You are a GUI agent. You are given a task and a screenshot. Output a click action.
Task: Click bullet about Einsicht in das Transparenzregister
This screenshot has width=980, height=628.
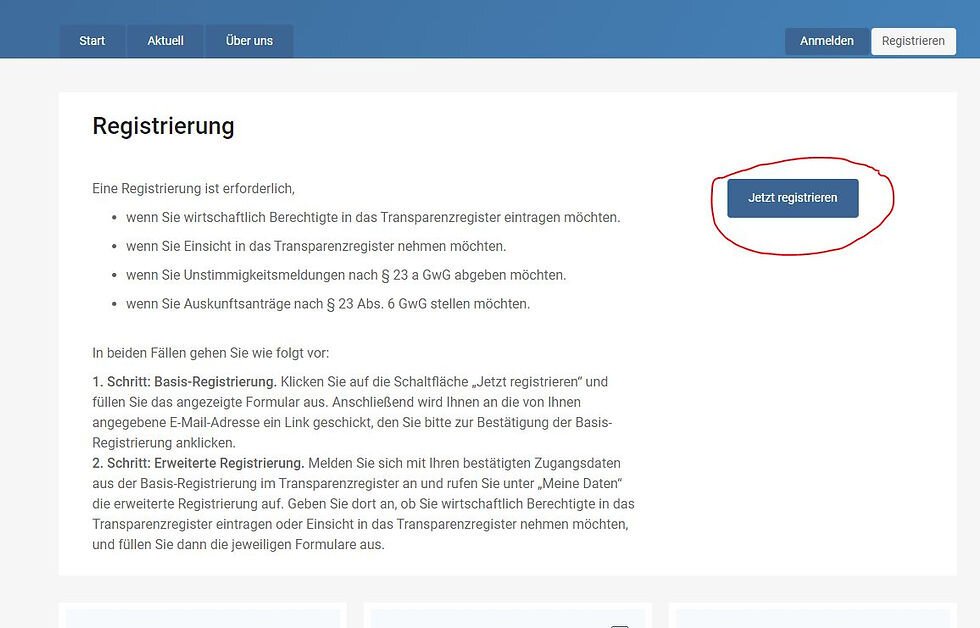316,246
